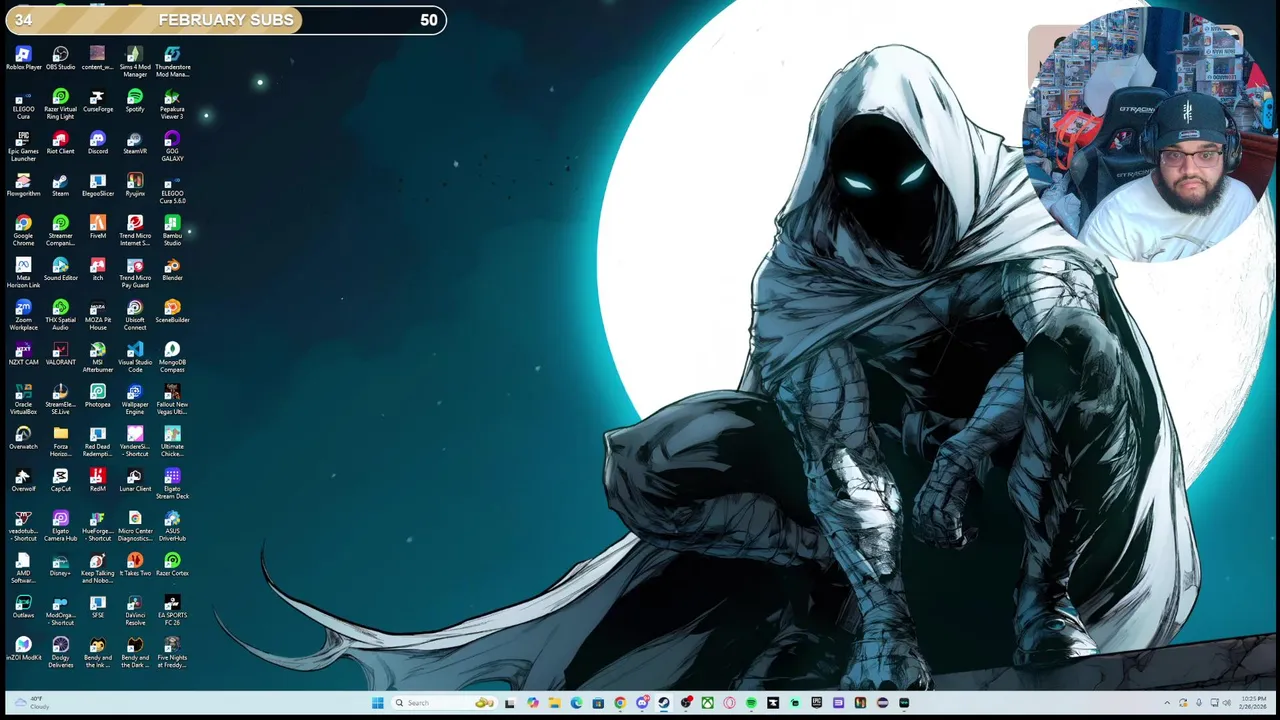Show hidden system tray icons

coord(1167,703)
